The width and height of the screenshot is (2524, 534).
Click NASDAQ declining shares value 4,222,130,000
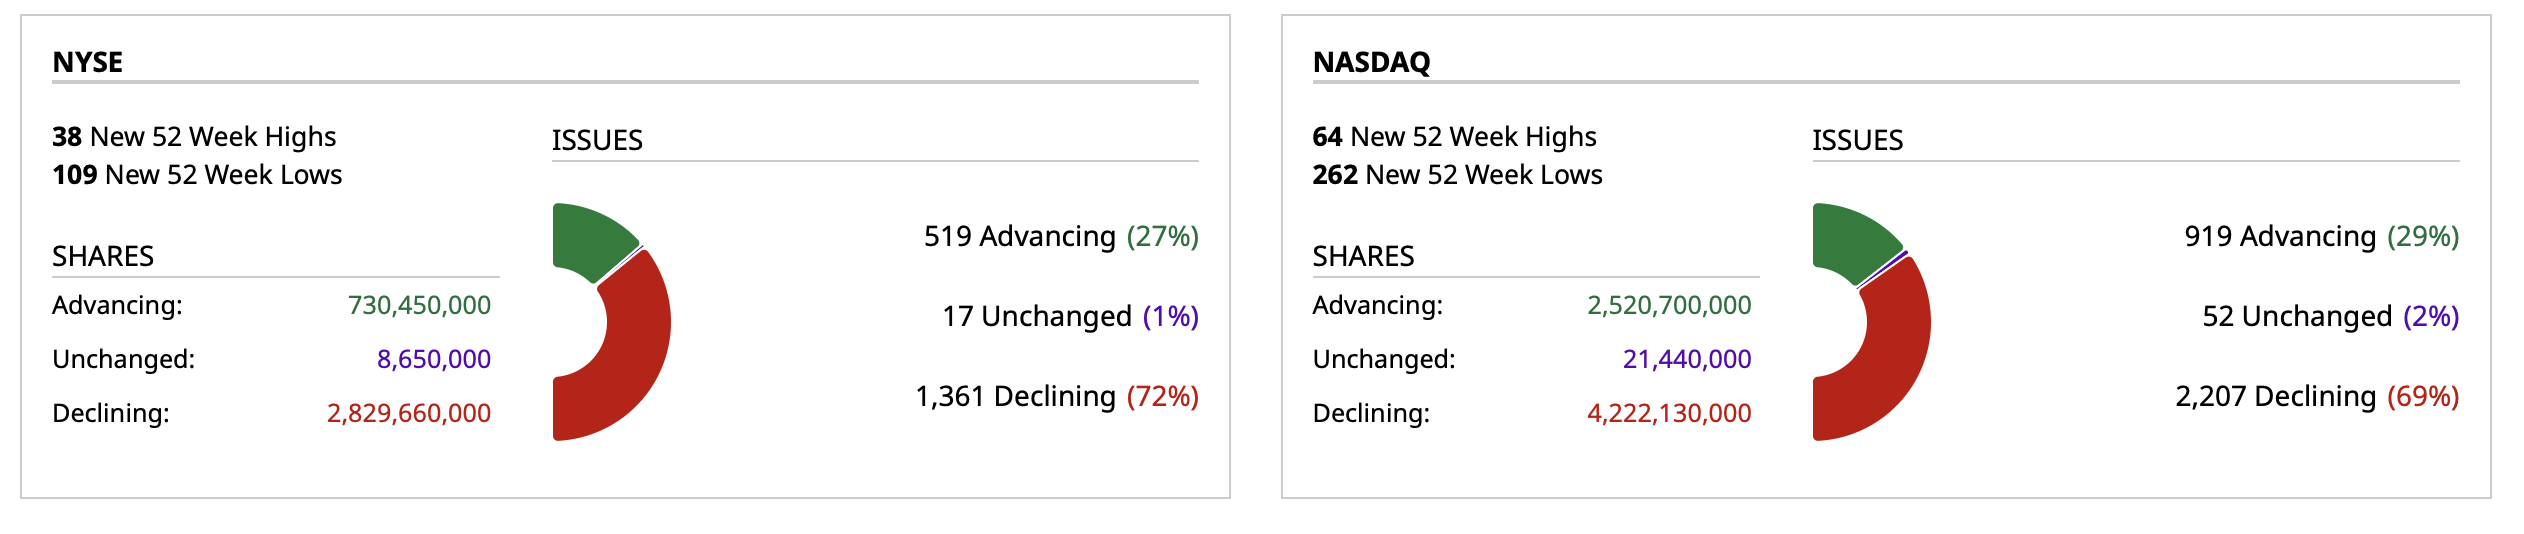pyautogui.click(x=1669, y=413)
